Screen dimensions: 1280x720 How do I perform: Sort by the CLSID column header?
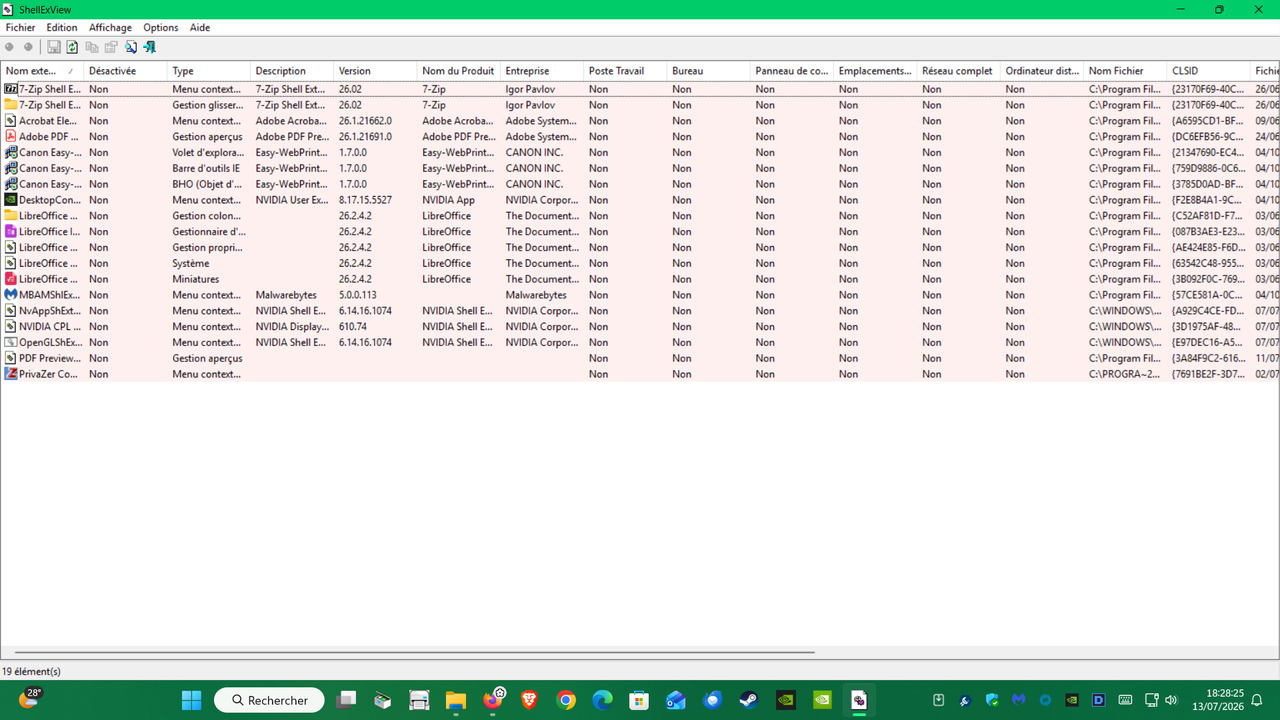coord(1208,71)
